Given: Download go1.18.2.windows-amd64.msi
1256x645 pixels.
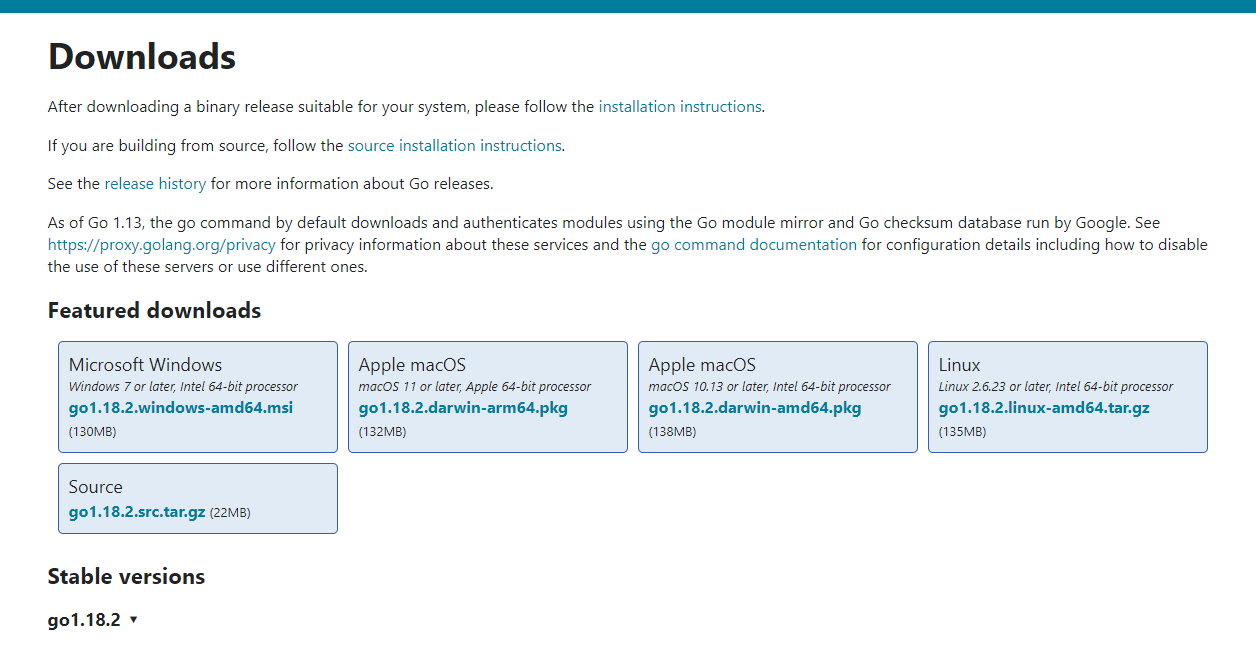Looking at the screenshot, I should [x=181, y=408].
